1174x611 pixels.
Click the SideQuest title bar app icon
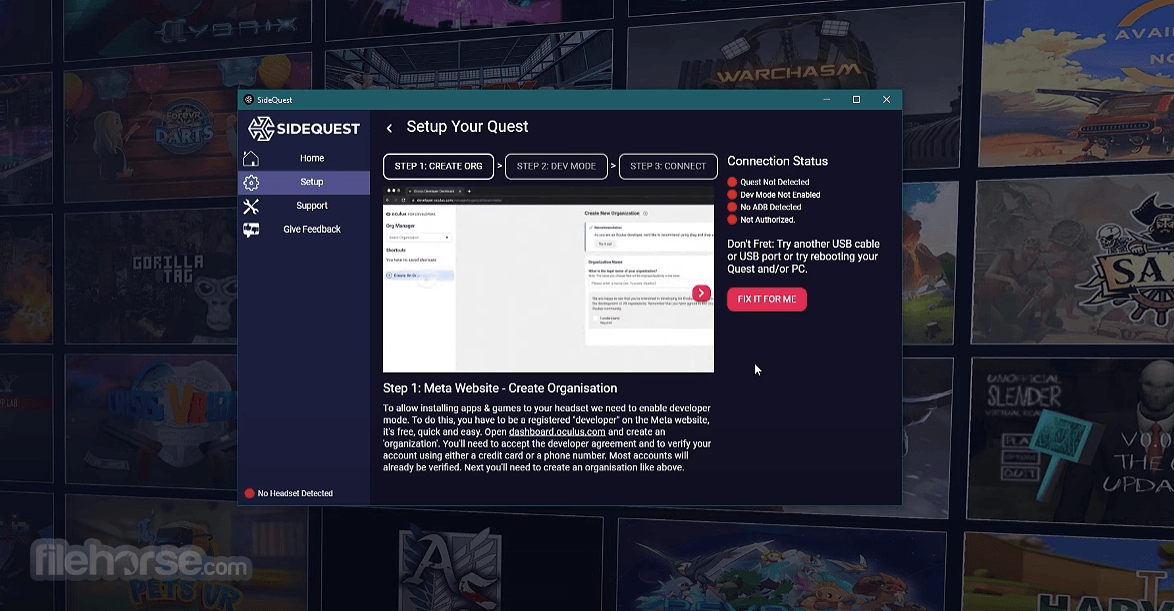tap(249, 100)
